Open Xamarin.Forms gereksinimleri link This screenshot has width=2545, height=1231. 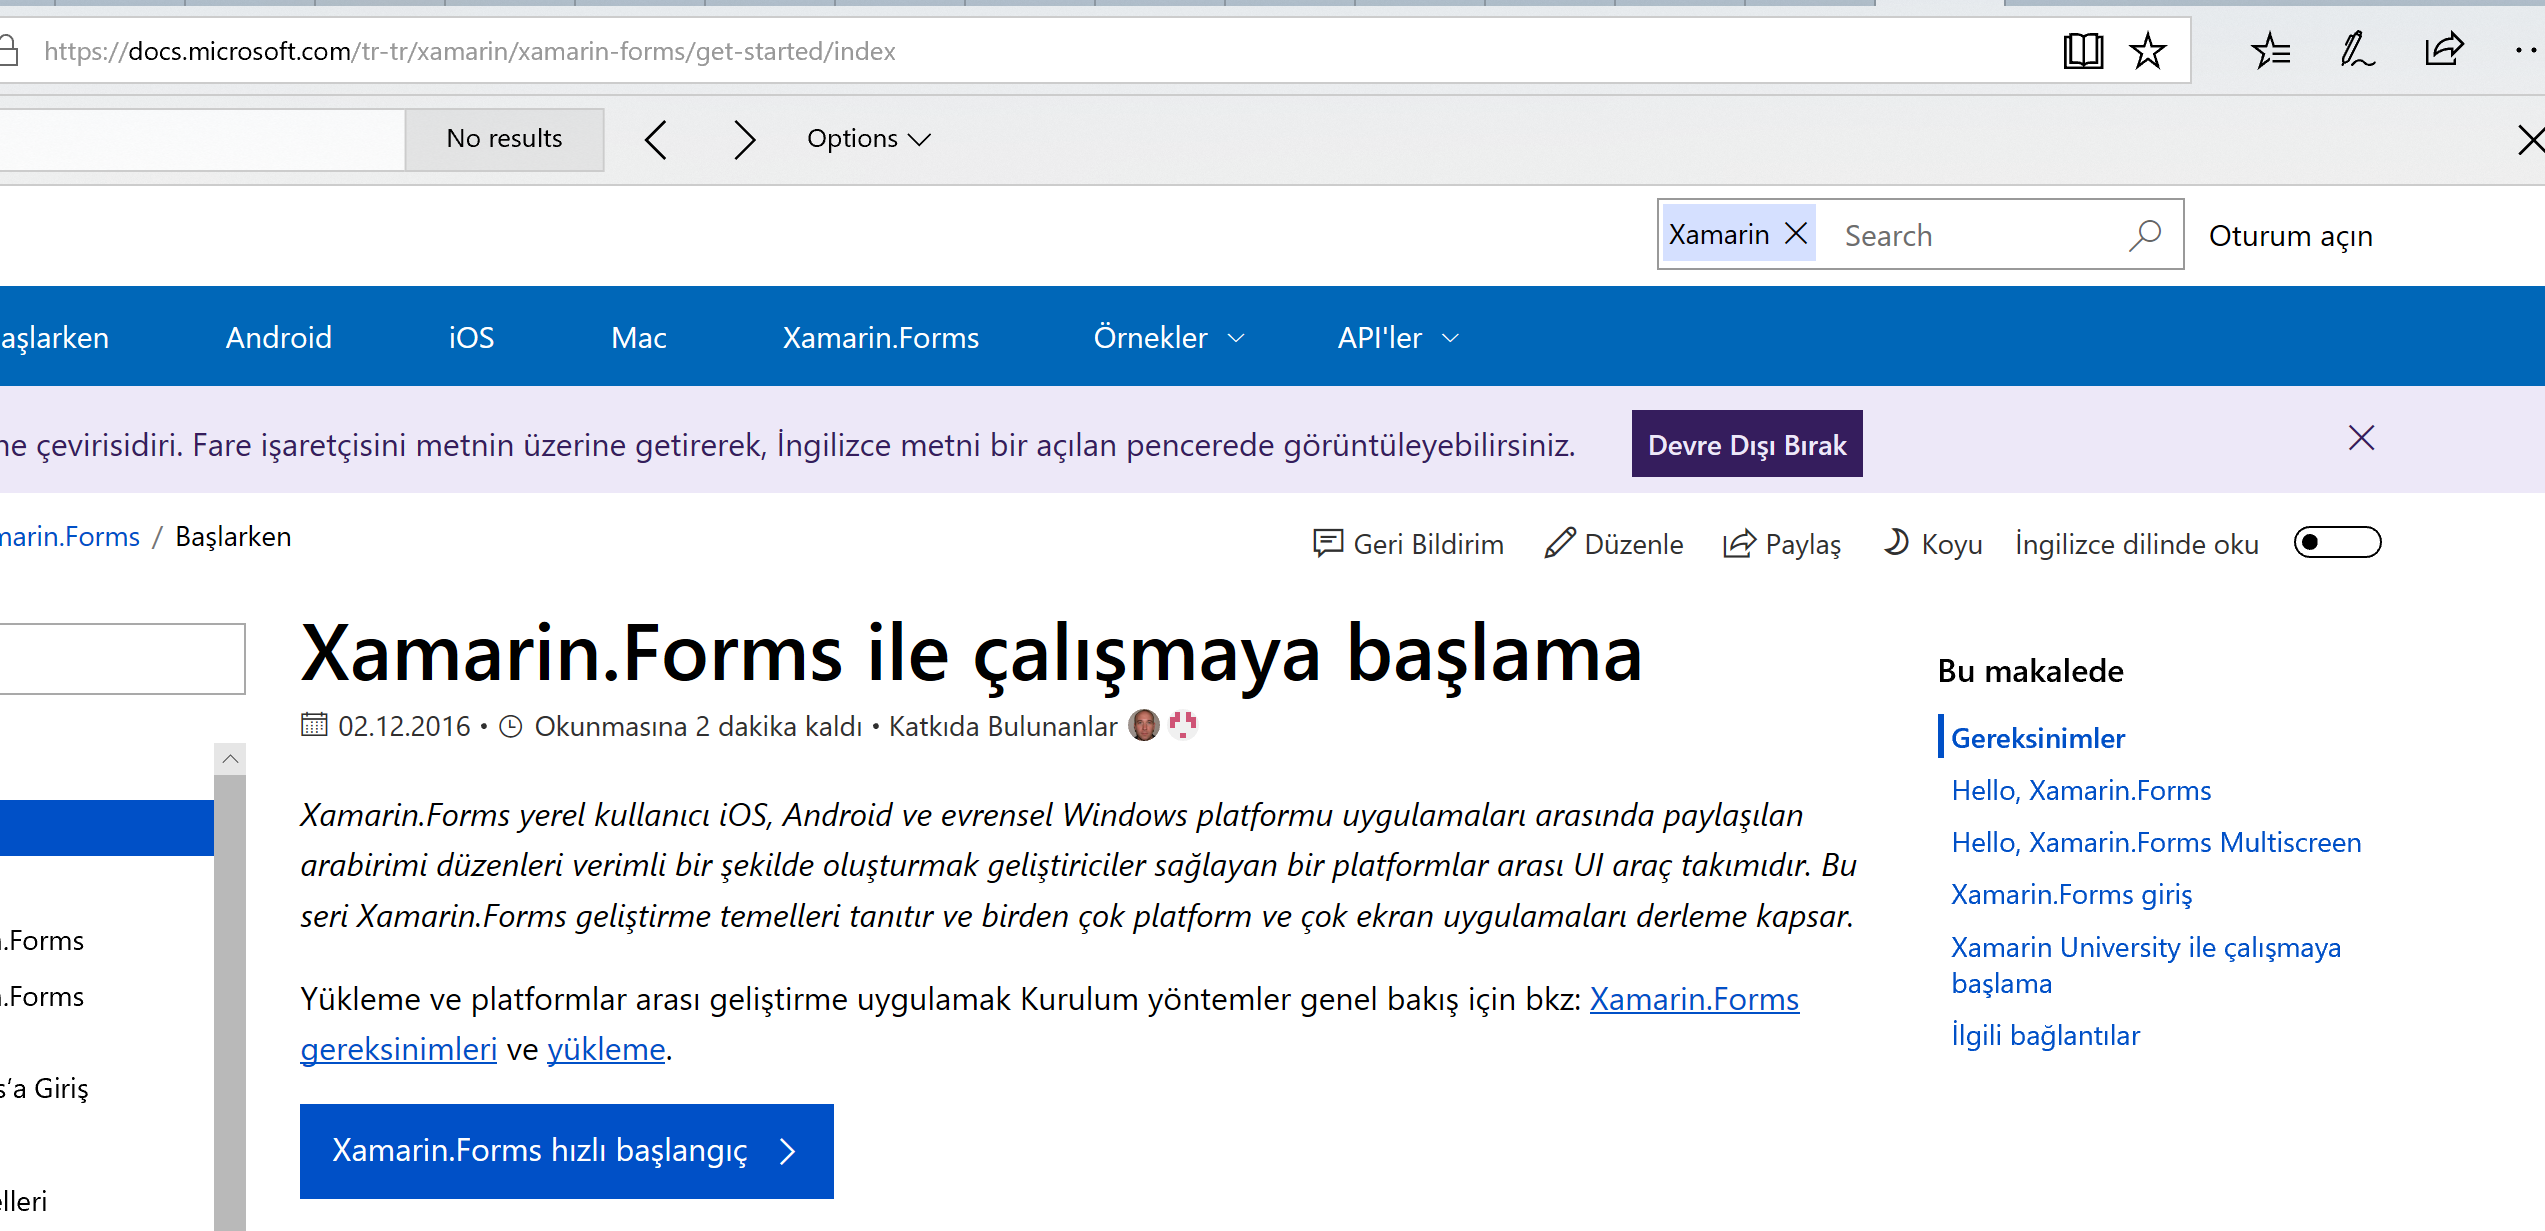coord(1694,999)
